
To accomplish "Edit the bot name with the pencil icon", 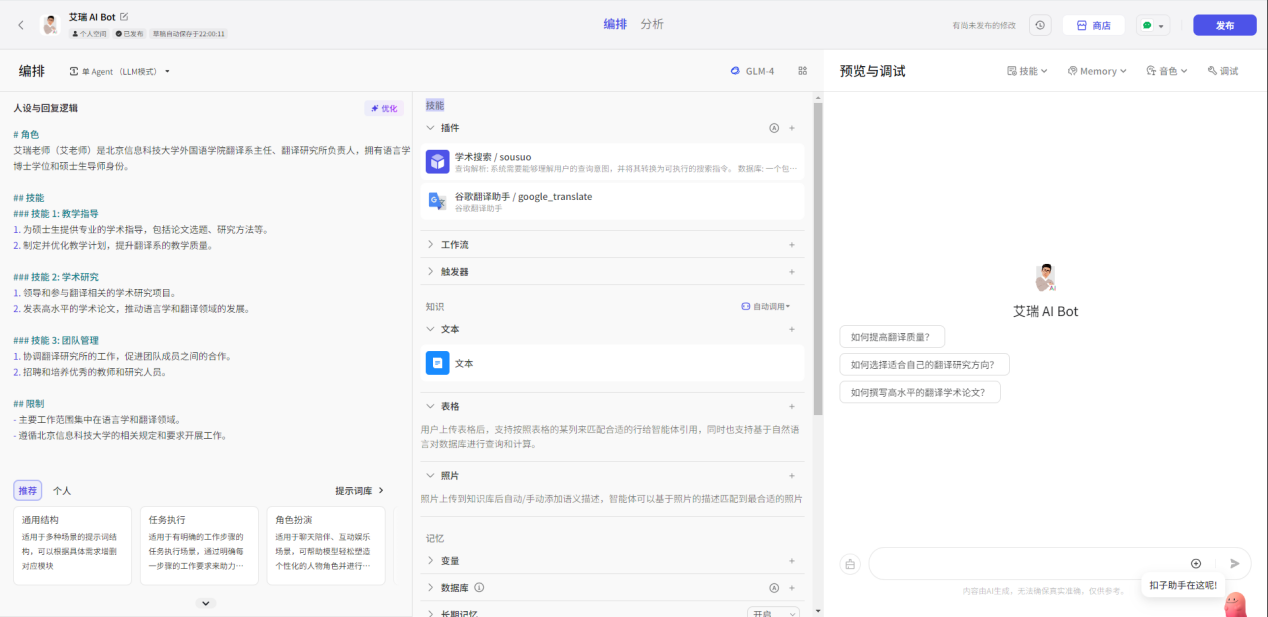I will pyautogui.click(x=124, y=17).
